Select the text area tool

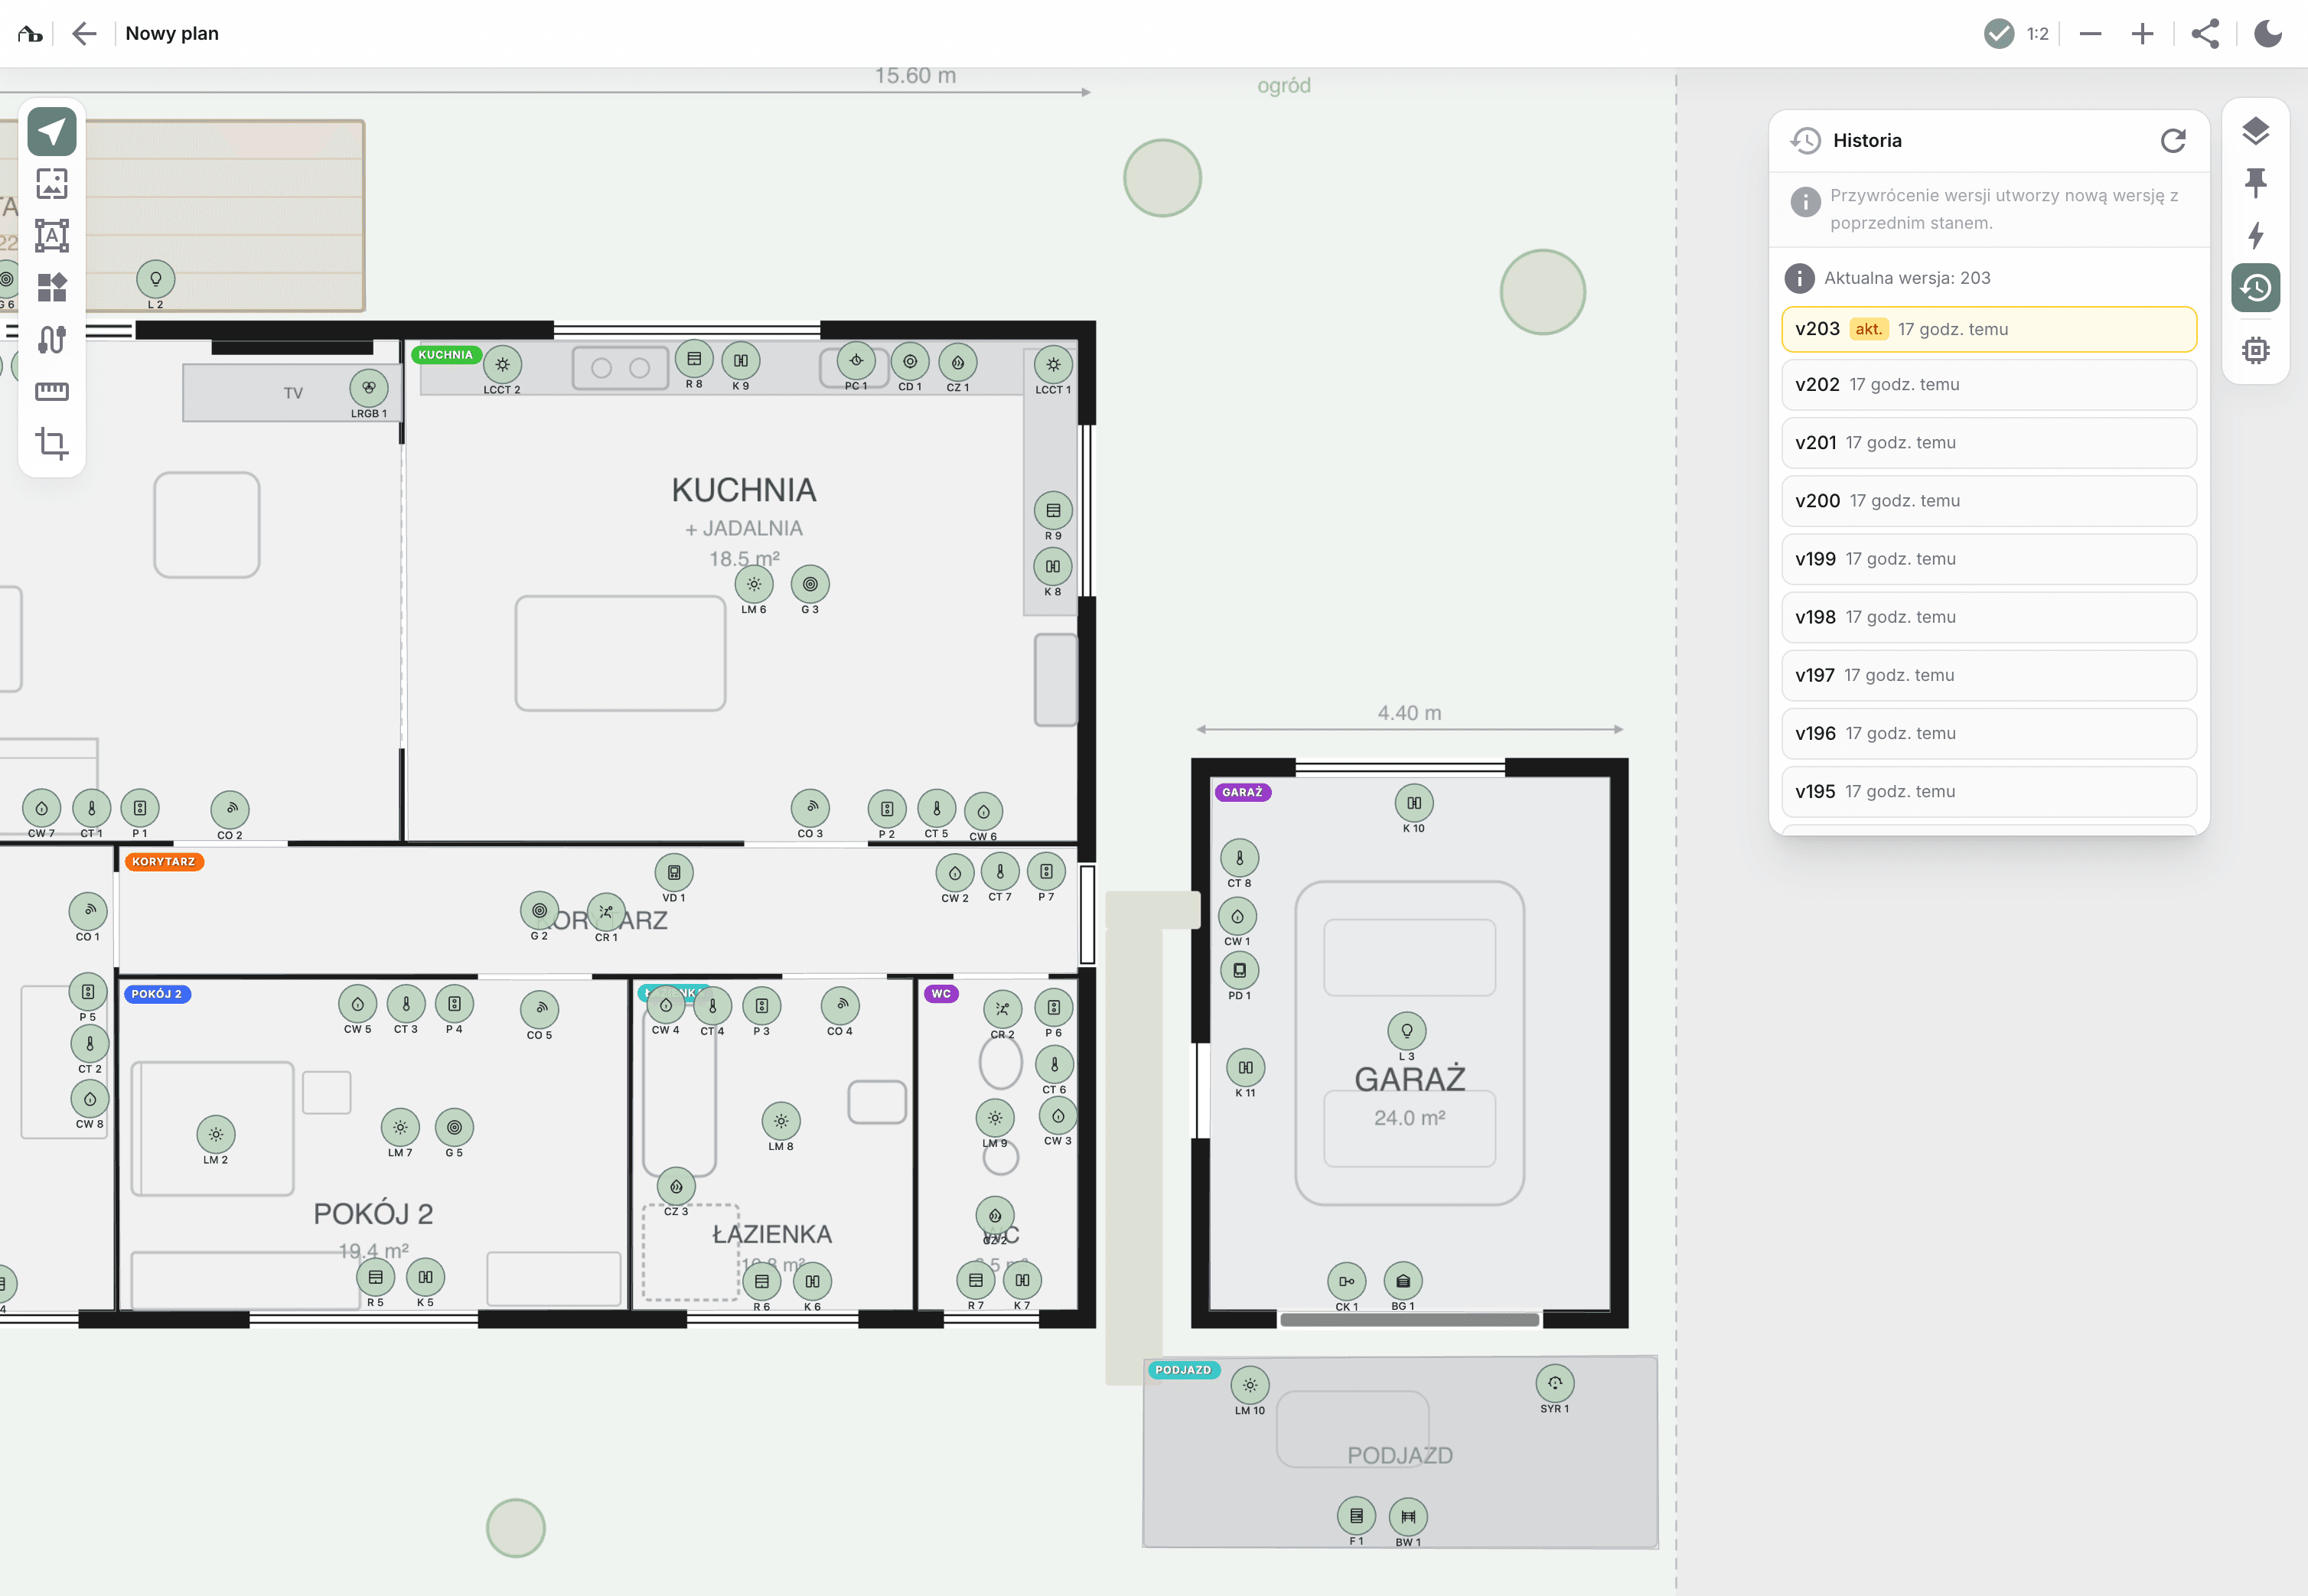[x=52, y=236]
